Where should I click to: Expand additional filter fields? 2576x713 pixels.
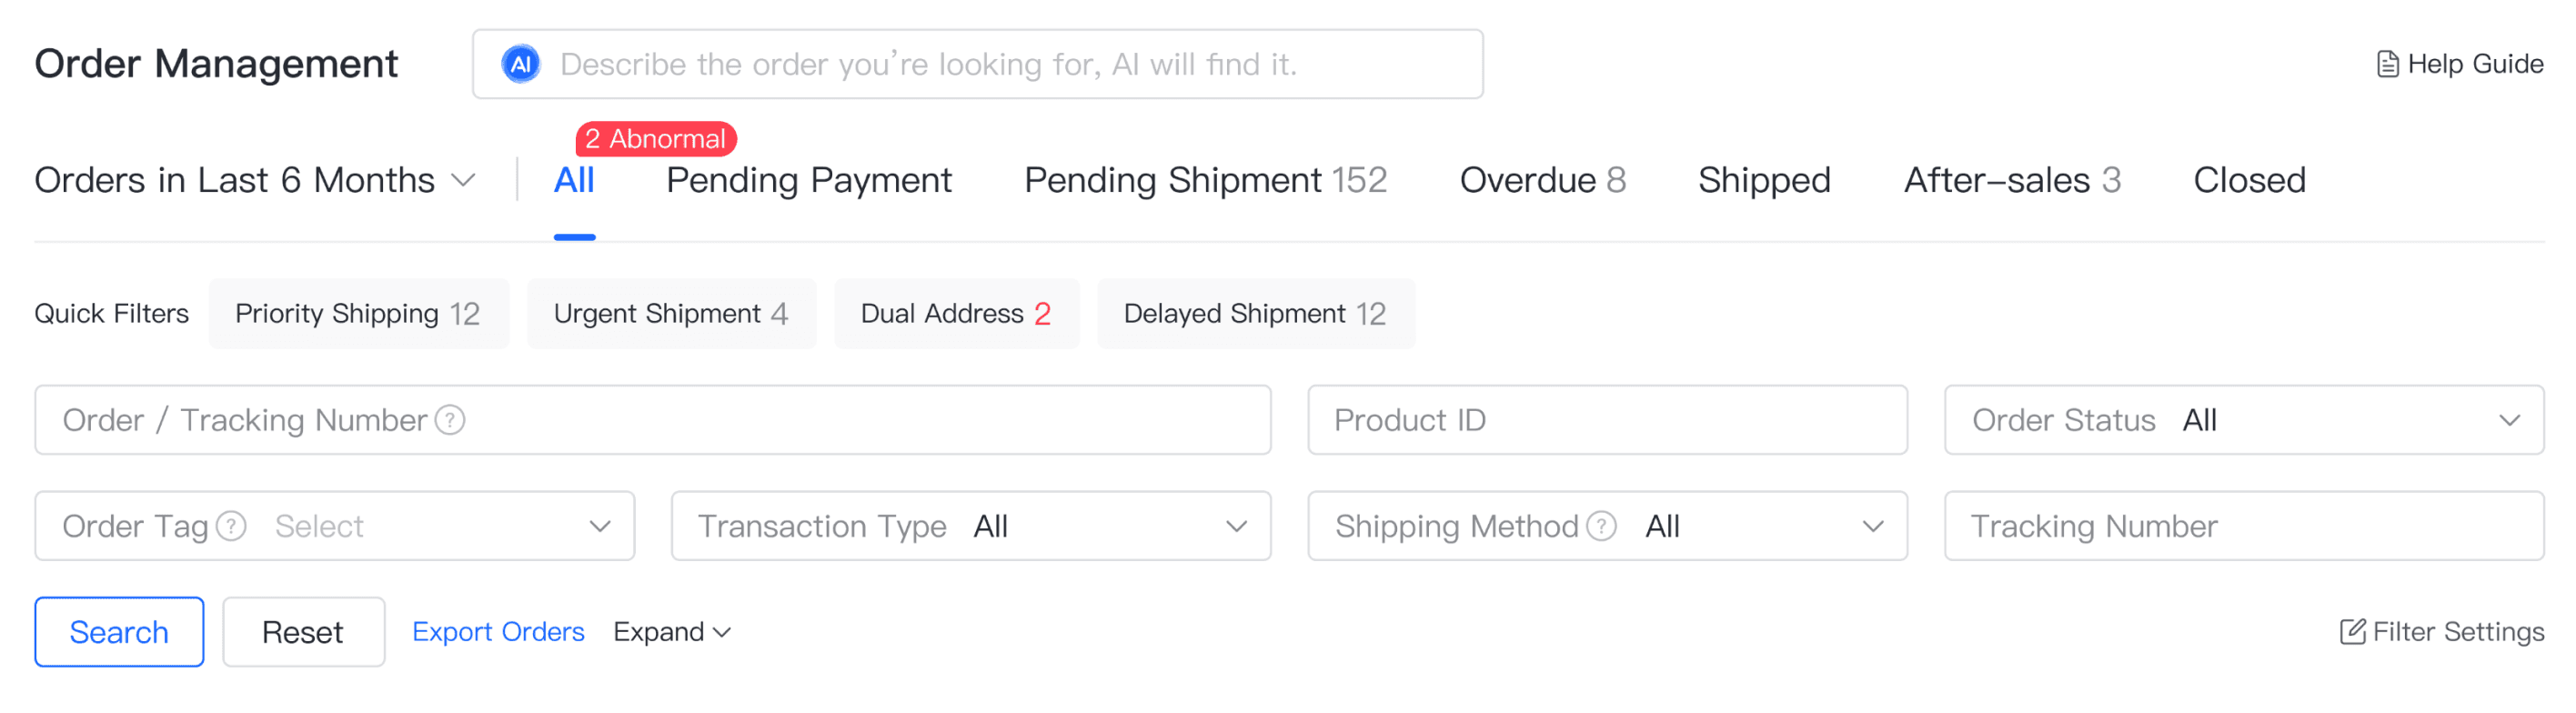671,632
